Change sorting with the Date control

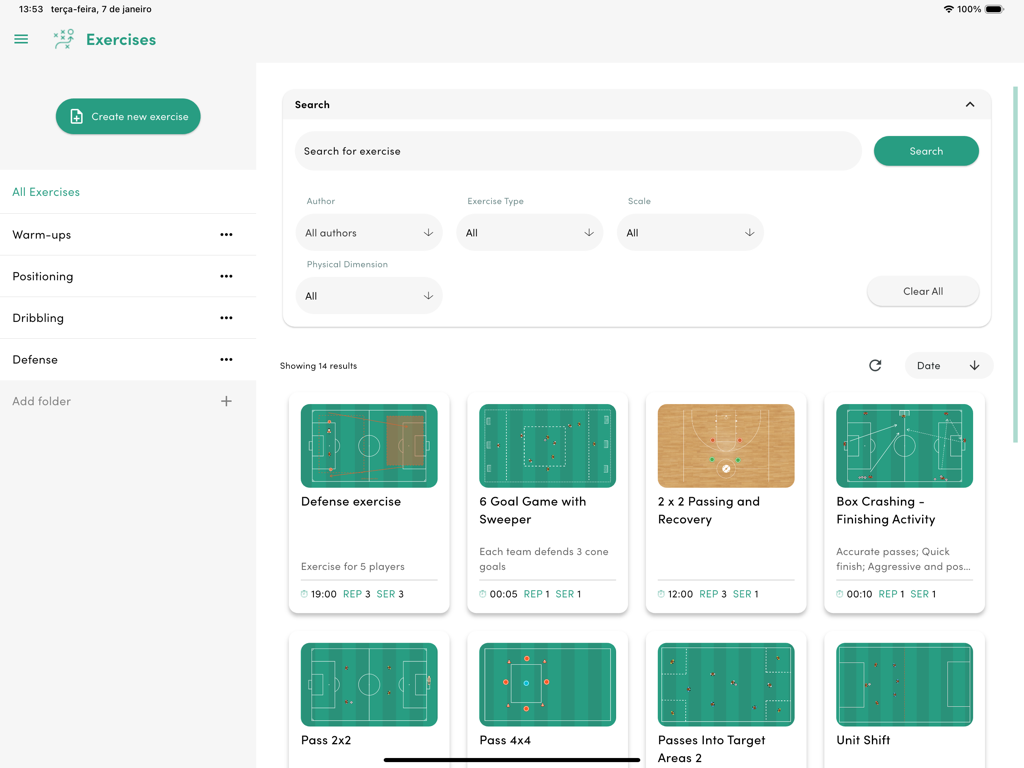point(948,365)
